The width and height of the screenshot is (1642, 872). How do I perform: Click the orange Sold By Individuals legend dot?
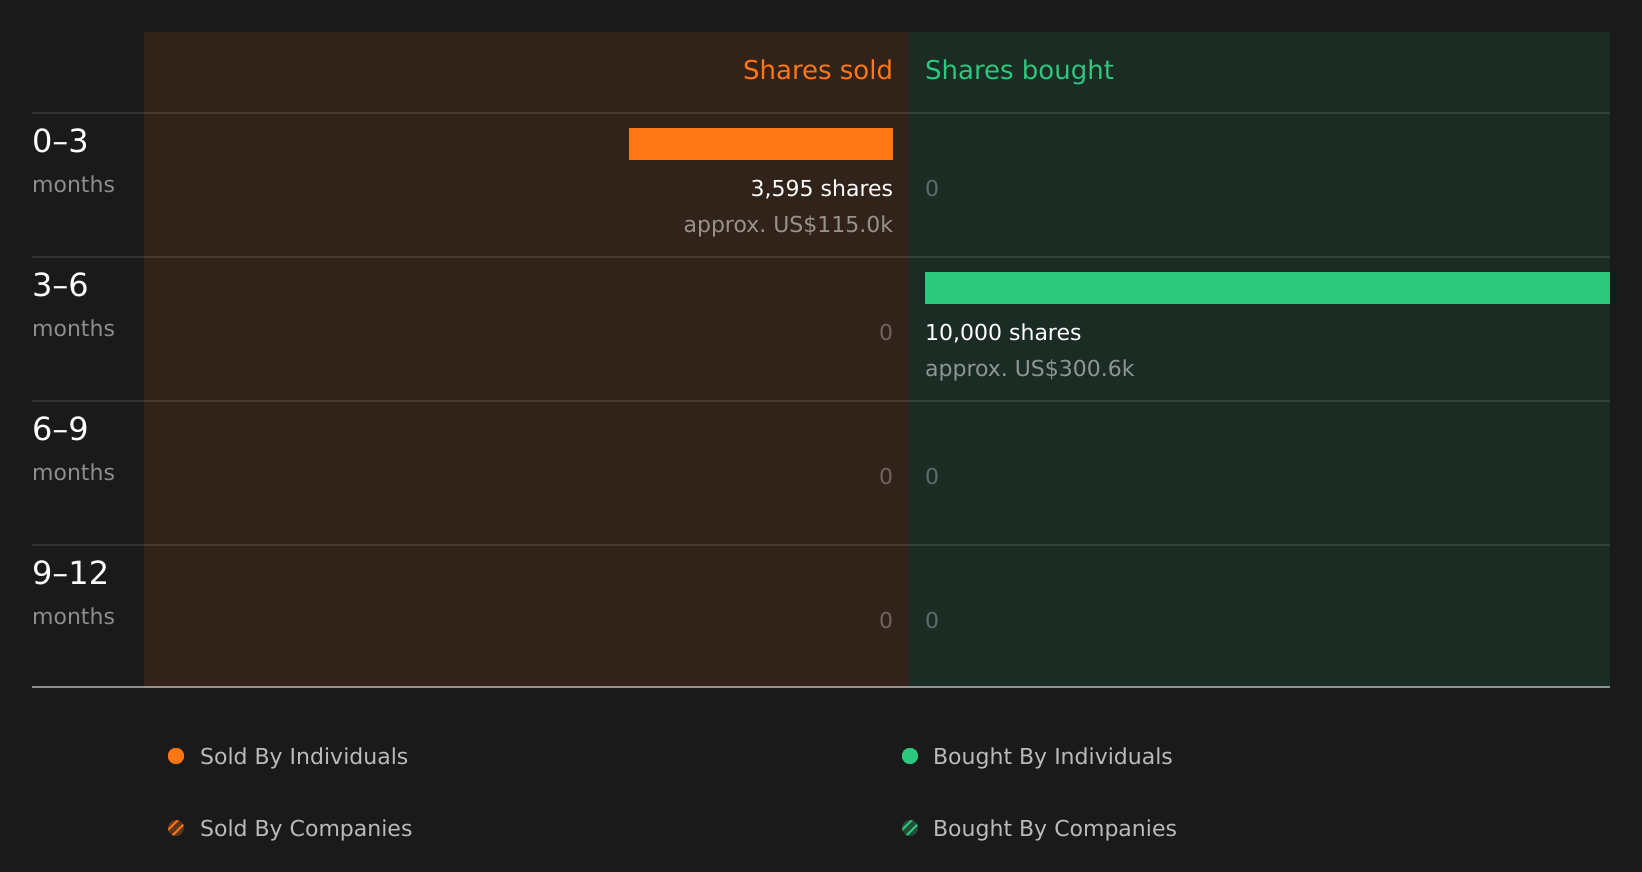tap(176, 756)
